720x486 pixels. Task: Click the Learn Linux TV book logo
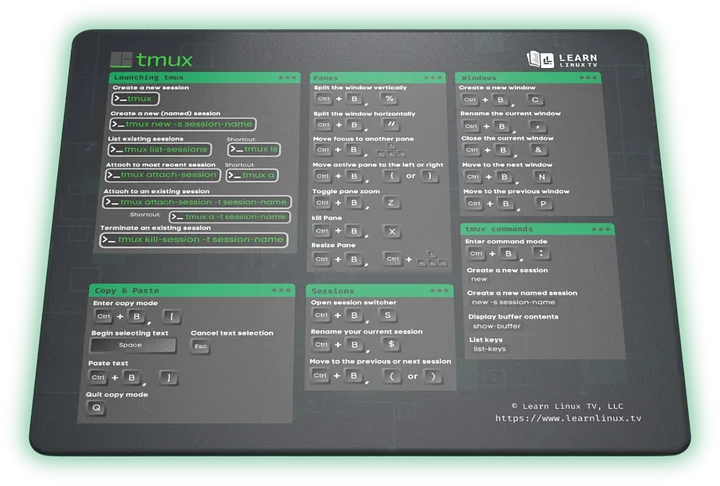click(540, 59)
